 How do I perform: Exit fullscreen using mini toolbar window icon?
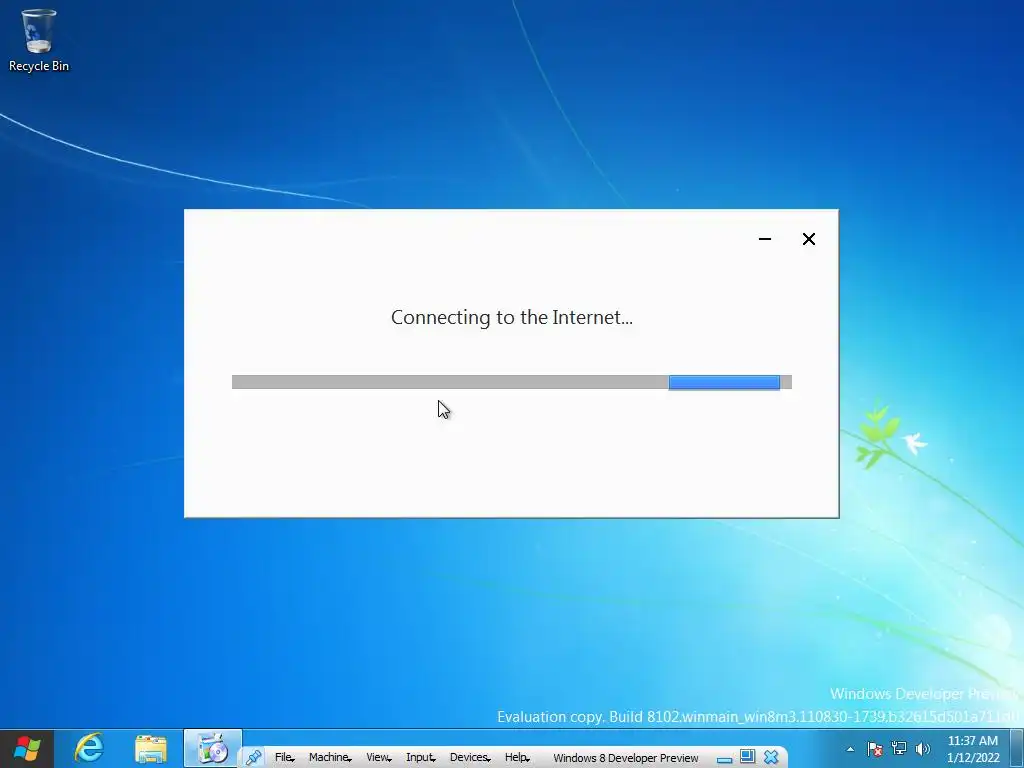coord(748,757)
